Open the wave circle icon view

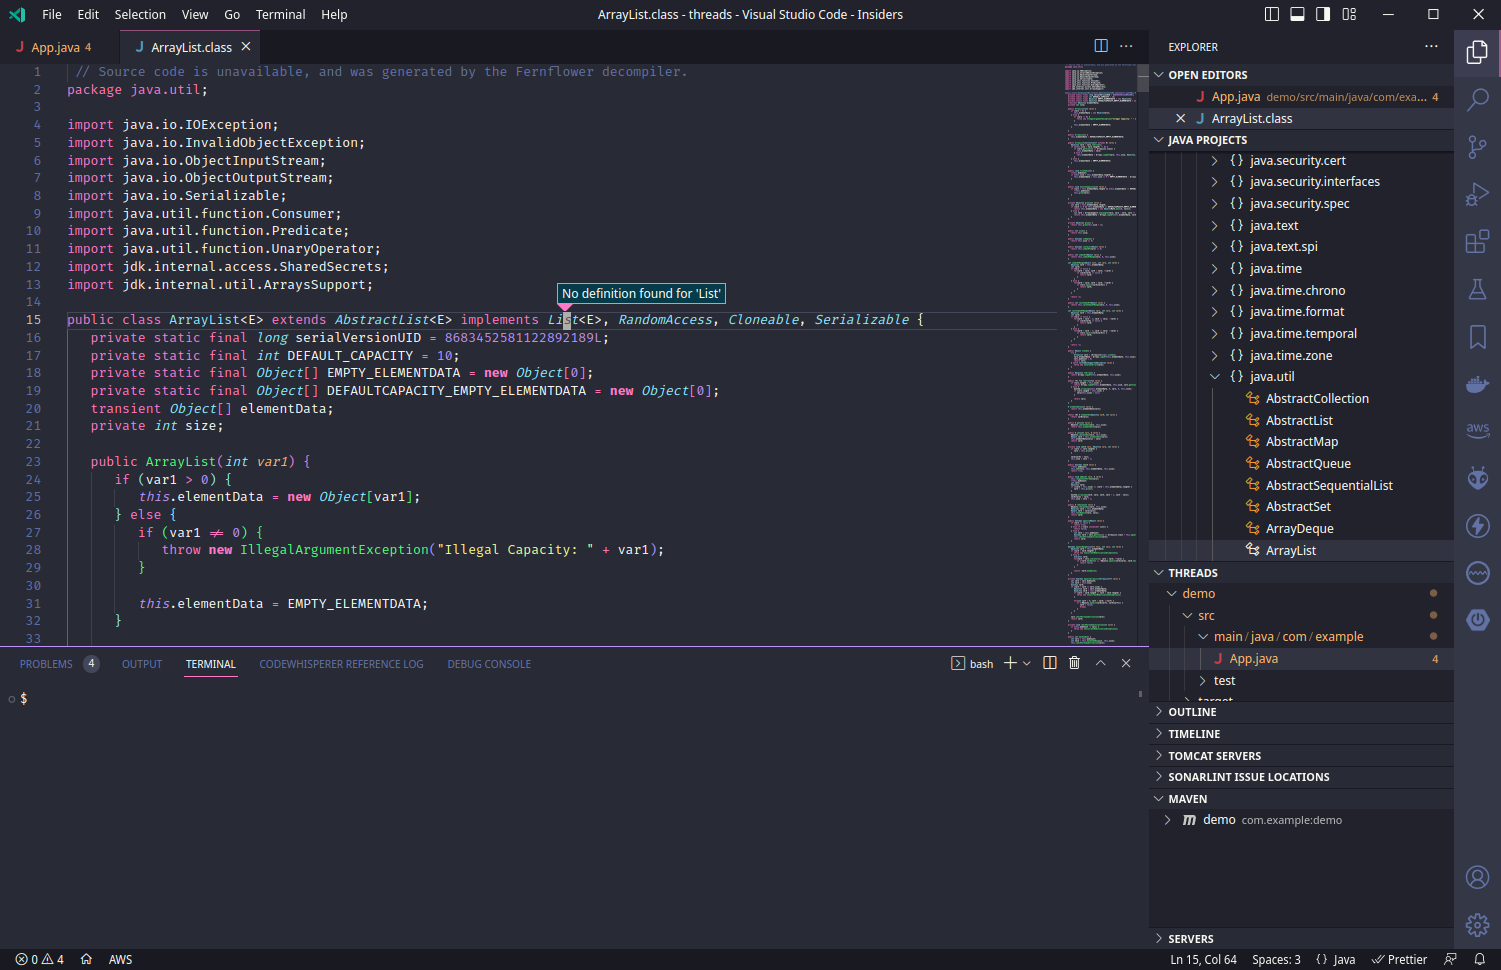pyautogui.click(x=1477, y=573)
